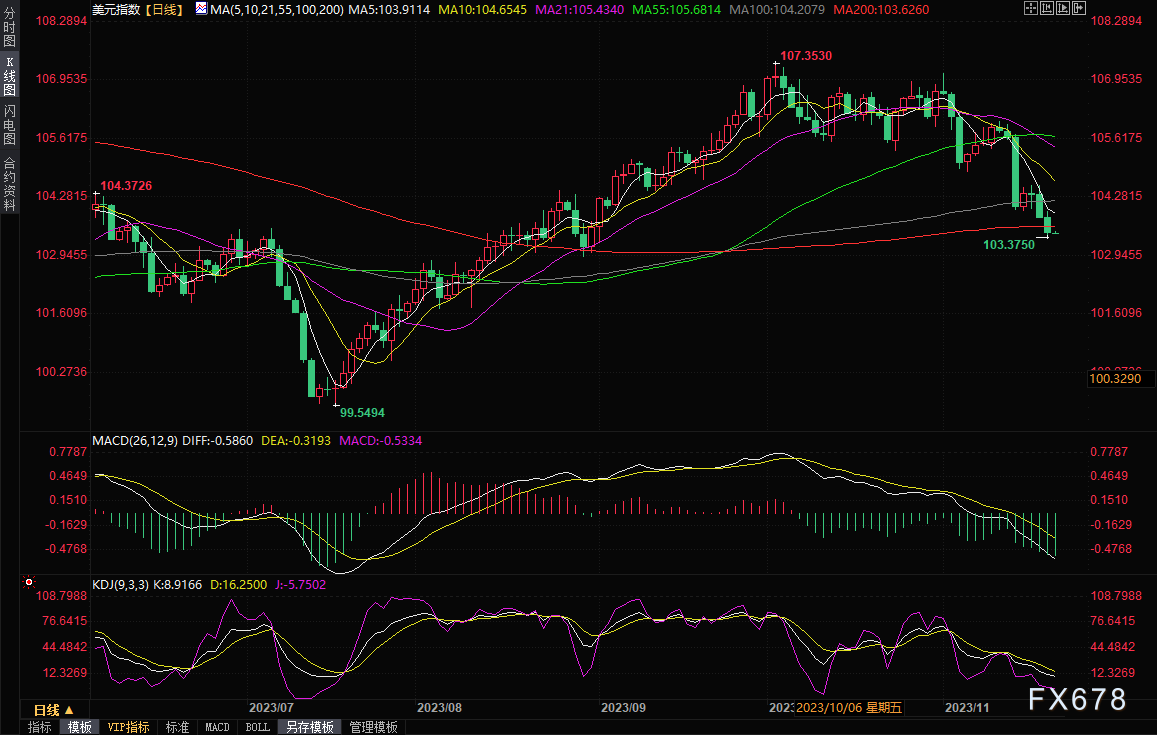This screenshot has height=735, width=1157.
Task: Apply the 标准 template
Action: (177, 727)
